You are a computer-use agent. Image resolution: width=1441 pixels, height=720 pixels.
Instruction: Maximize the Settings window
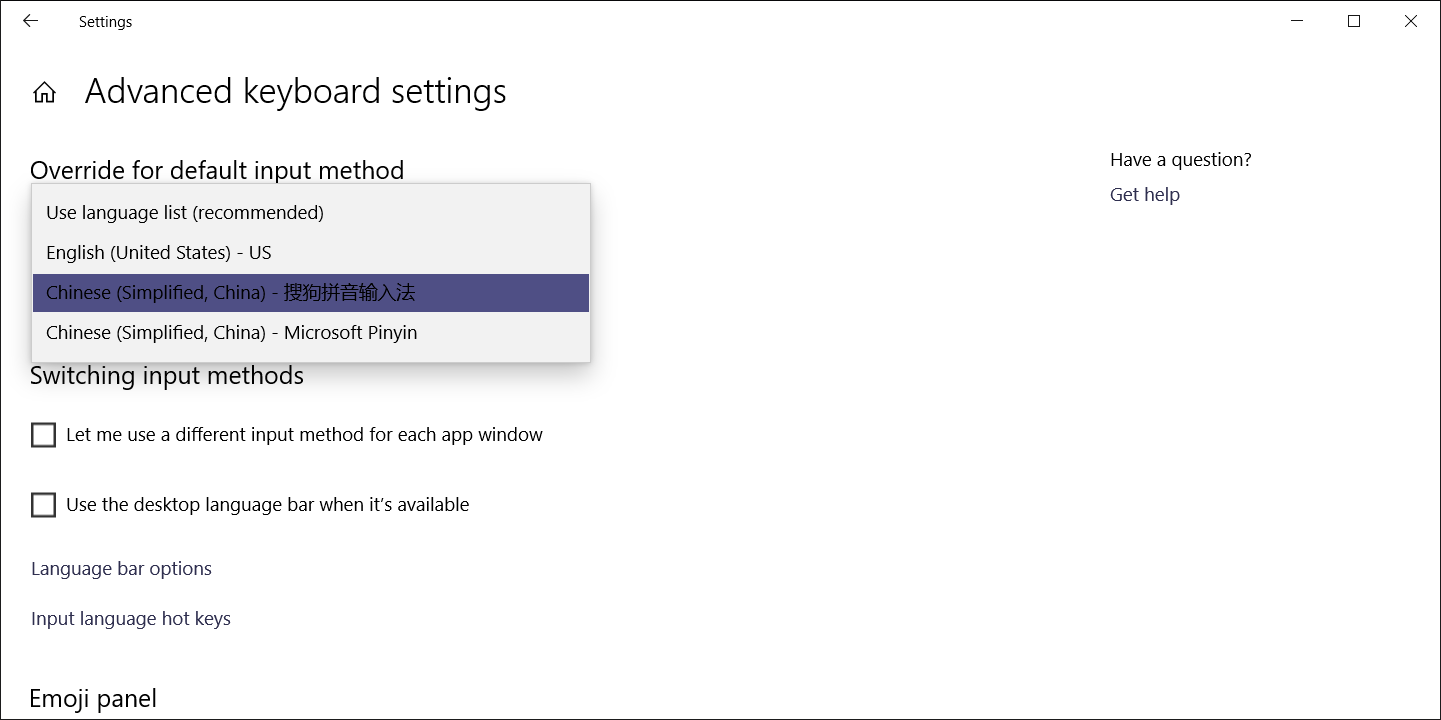point(1354,21)
